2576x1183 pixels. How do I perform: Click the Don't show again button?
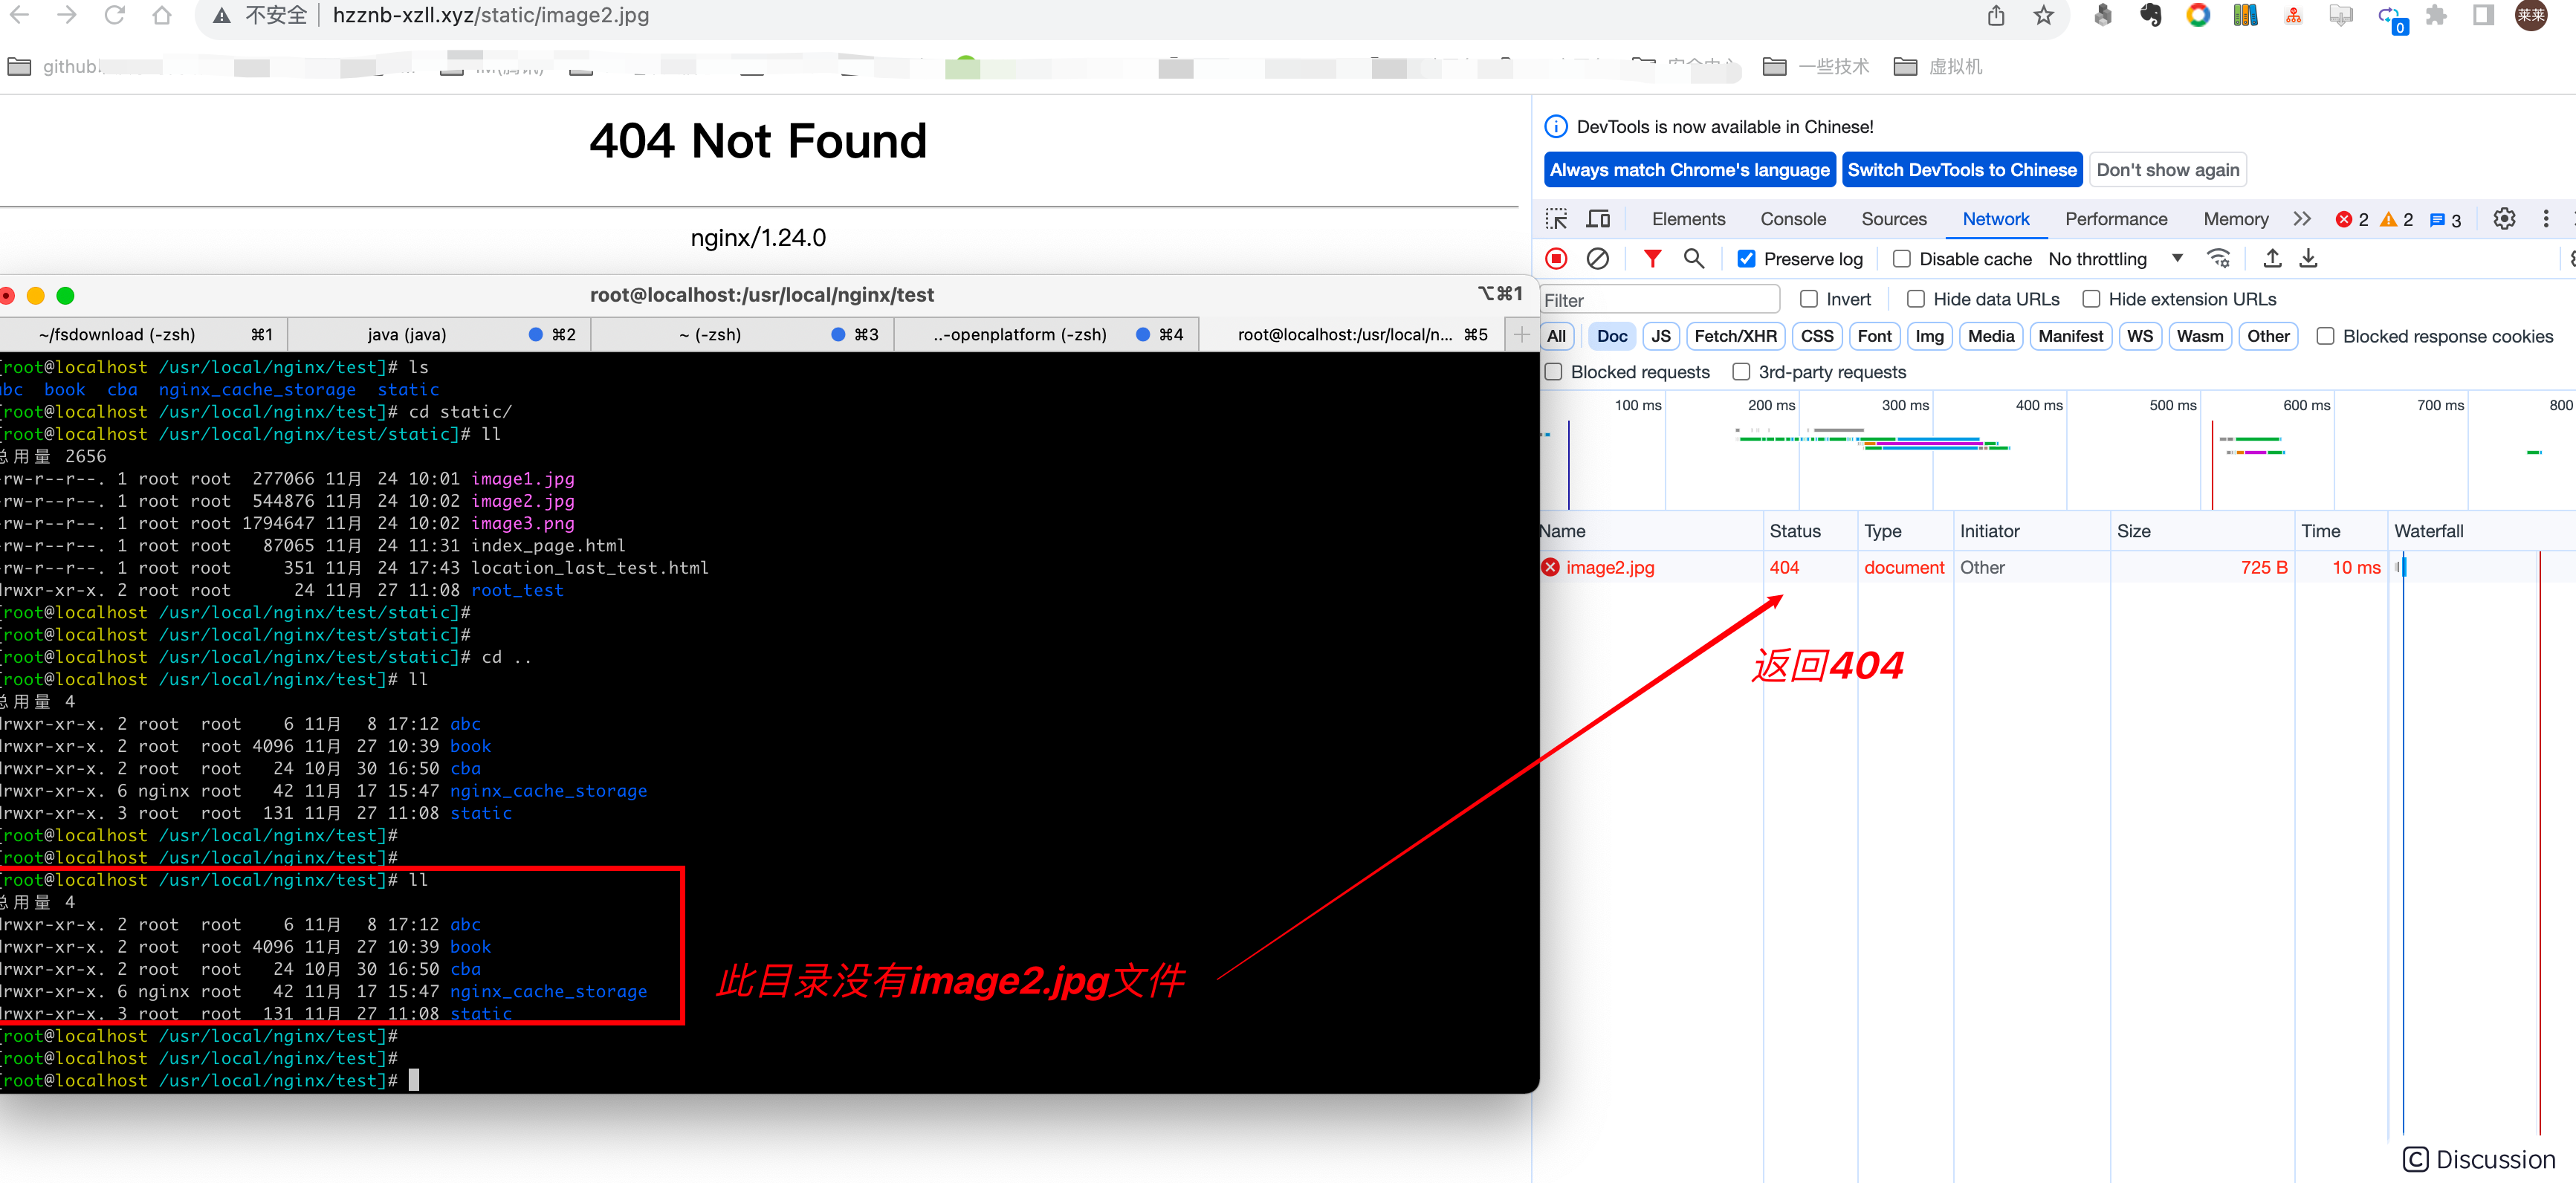pyautogui.click(x=2167, y=170)
